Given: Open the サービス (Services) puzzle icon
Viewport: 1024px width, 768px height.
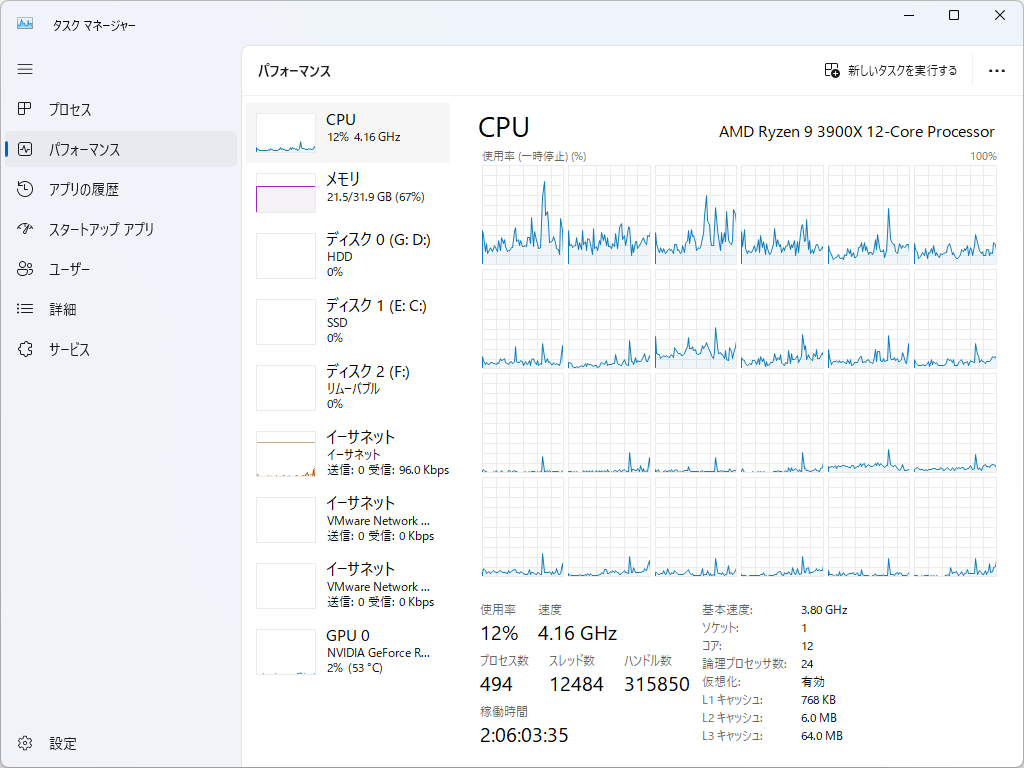Looking at the screenshot, I should [26, 349].
